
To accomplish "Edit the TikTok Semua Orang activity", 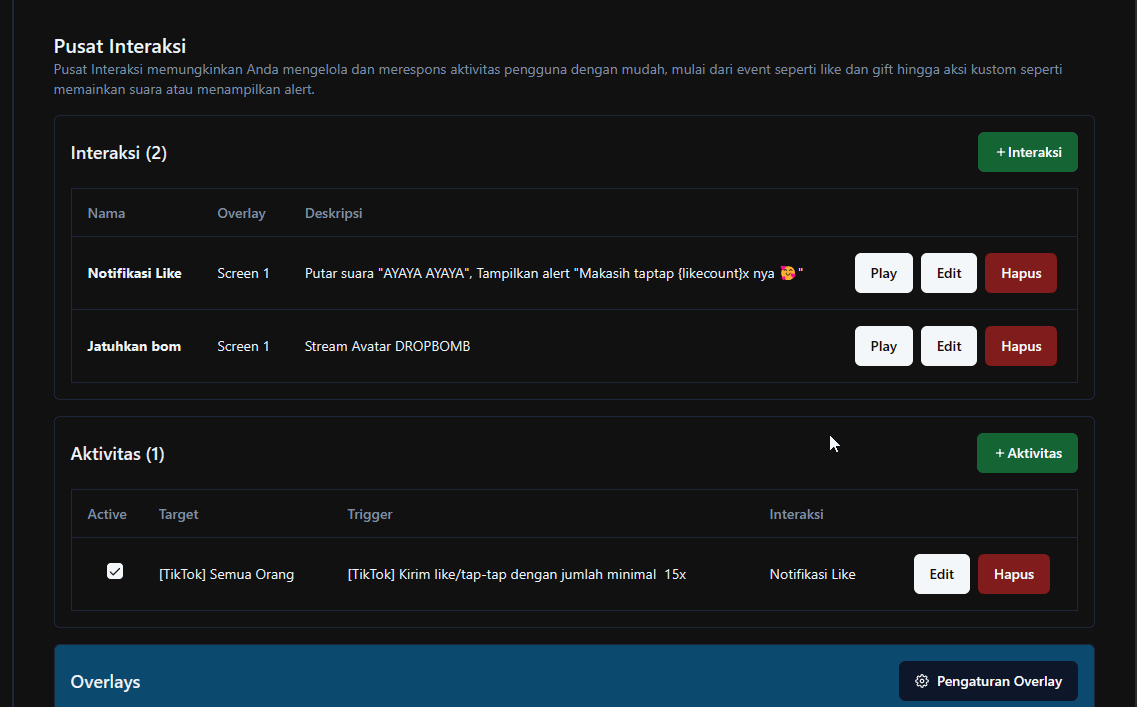I will pyautogui.click(x=941, y=574).
